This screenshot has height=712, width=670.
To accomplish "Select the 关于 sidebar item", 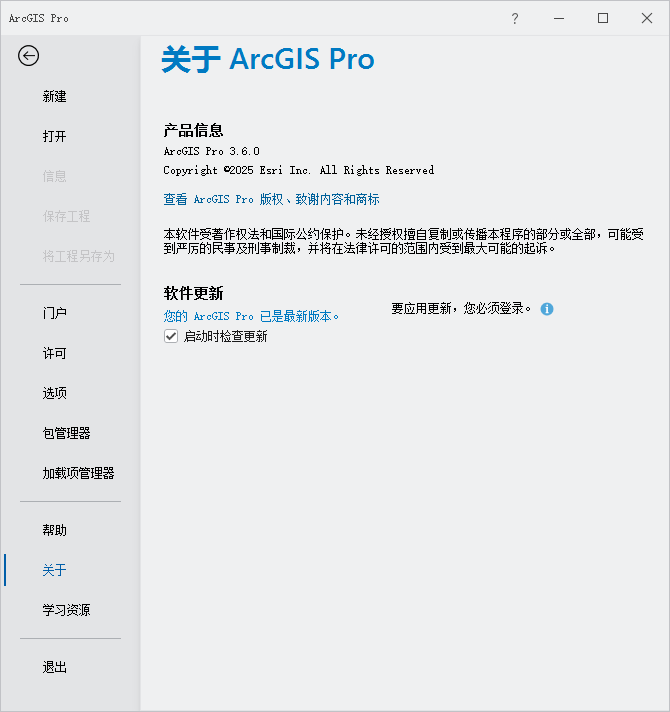I will (54, 570).
